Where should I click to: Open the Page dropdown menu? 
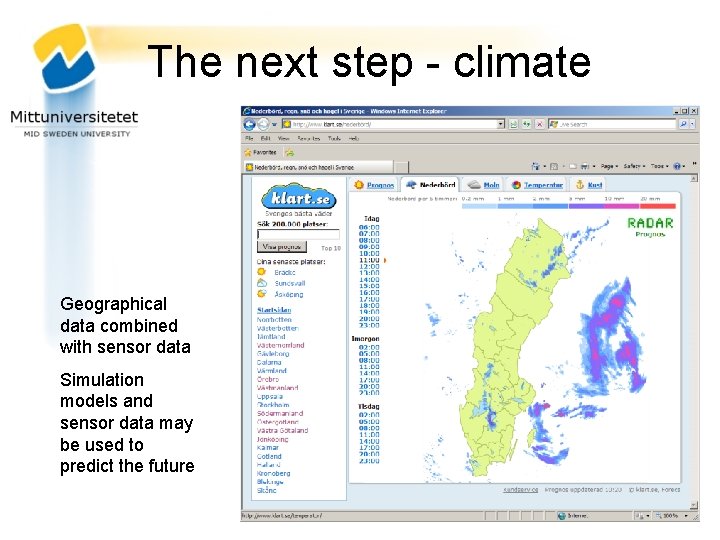pyautogui.click(x=609, y=166)
